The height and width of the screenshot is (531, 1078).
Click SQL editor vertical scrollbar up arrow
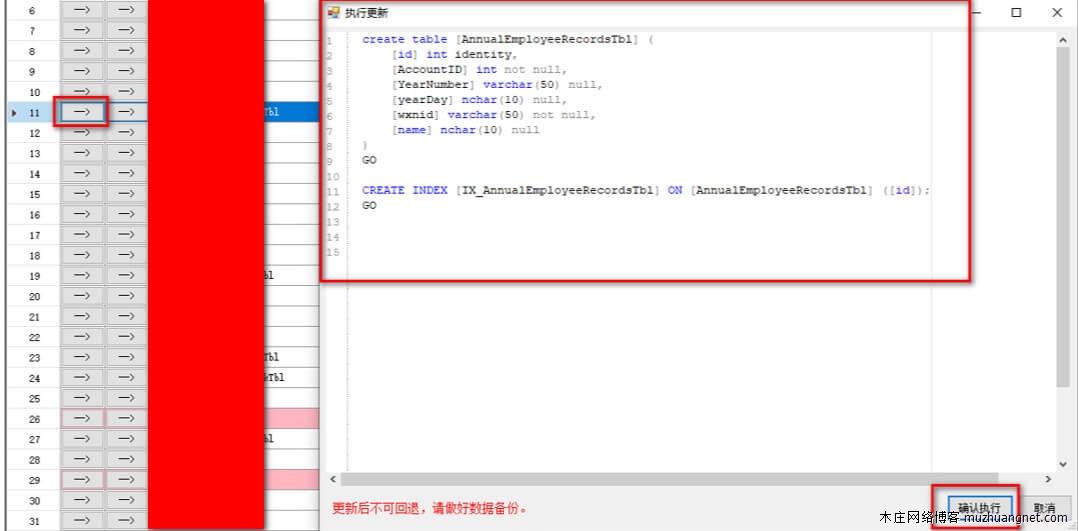(1063, 40)
